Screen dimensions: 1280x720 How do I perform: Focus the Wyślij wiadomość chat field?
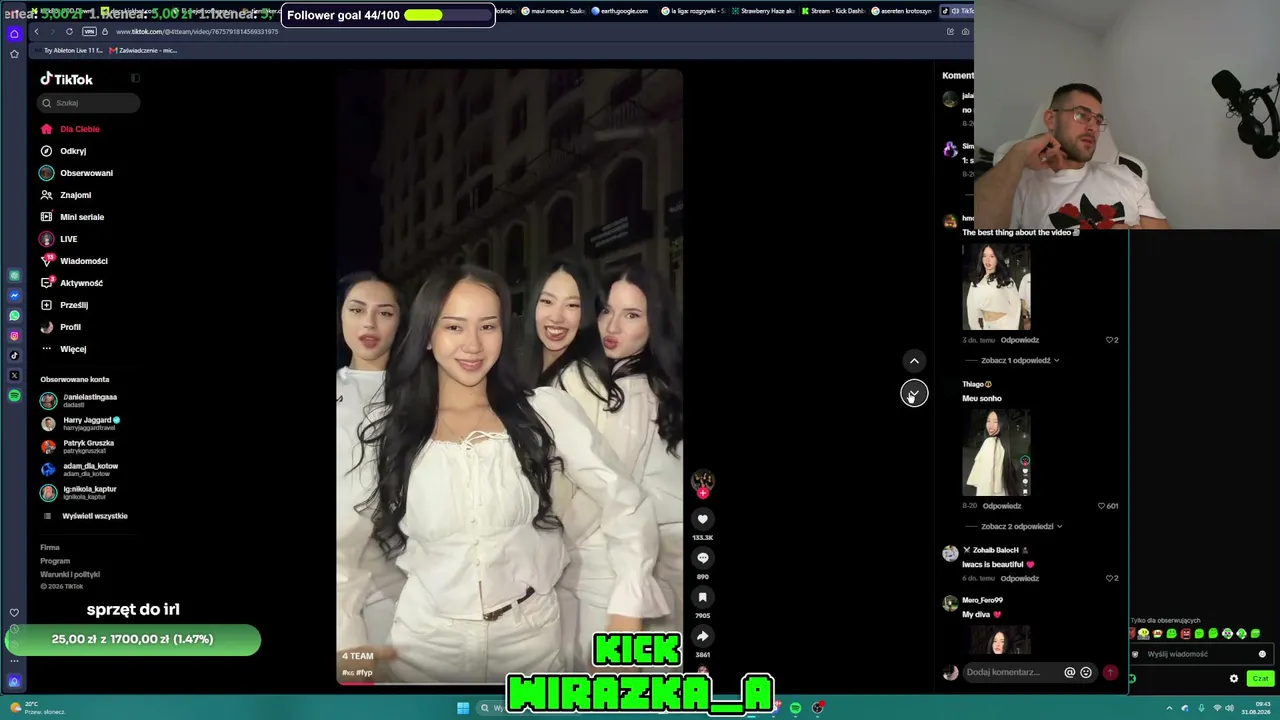click(x=1198, y=654)
